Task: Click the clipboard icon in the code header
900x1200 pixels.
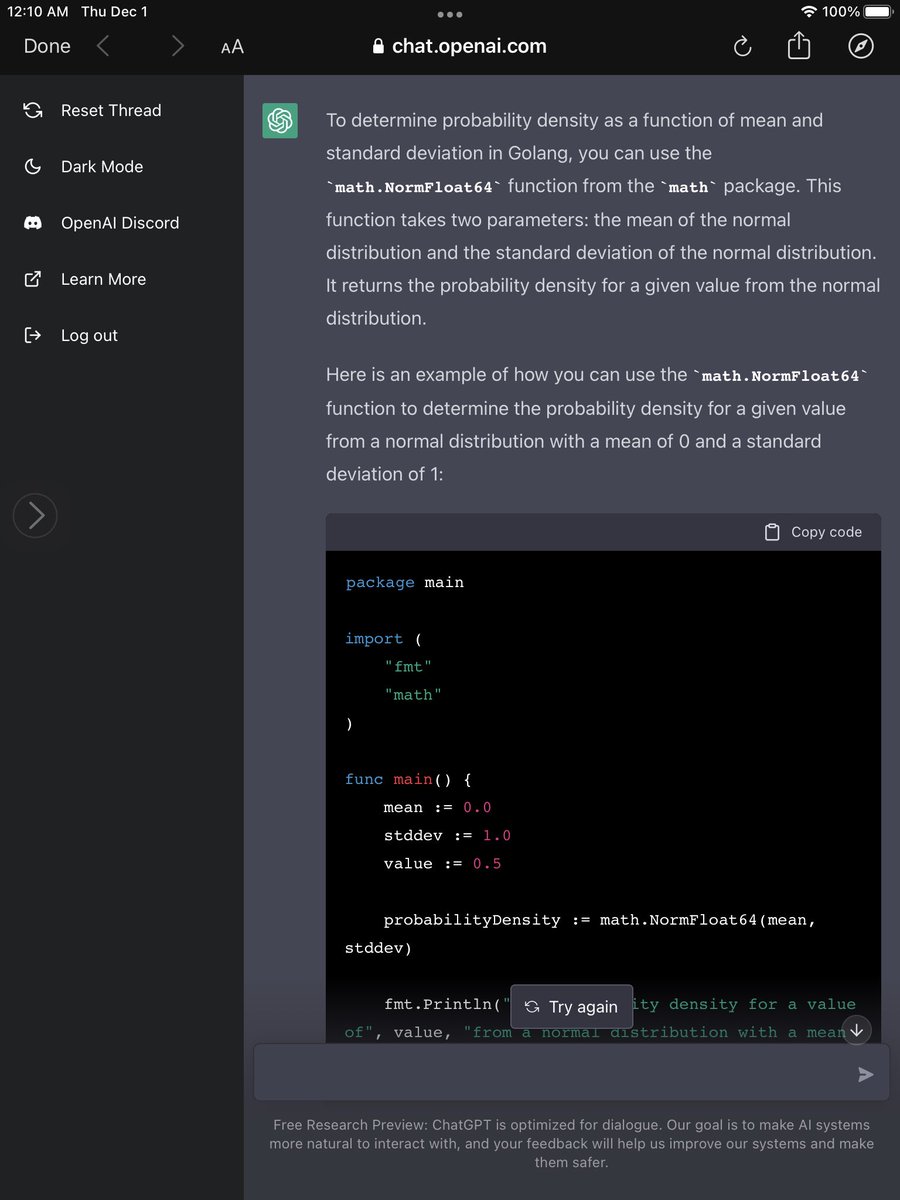Action: pyautogui.click(x=772, y=532)
